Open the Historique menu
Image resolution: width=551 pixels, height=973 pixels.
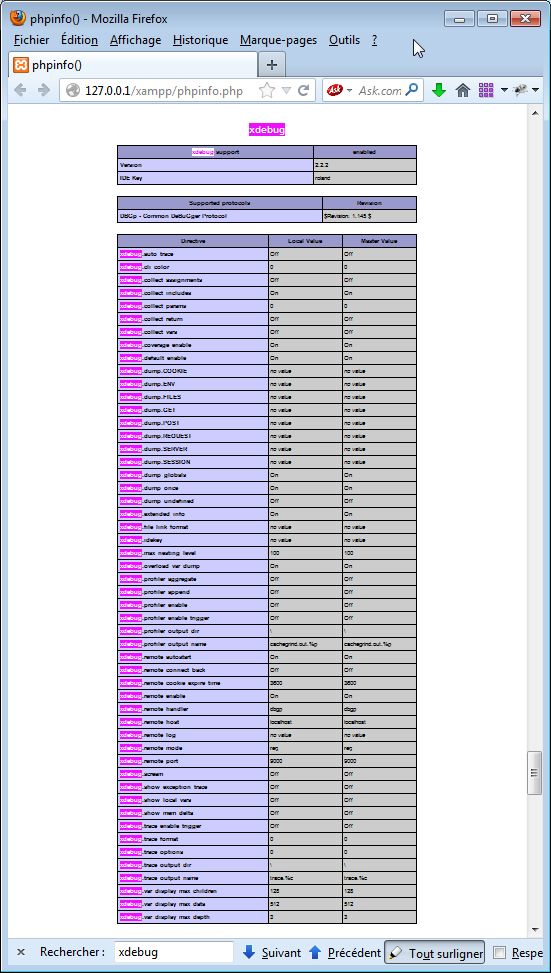[200, 40]
